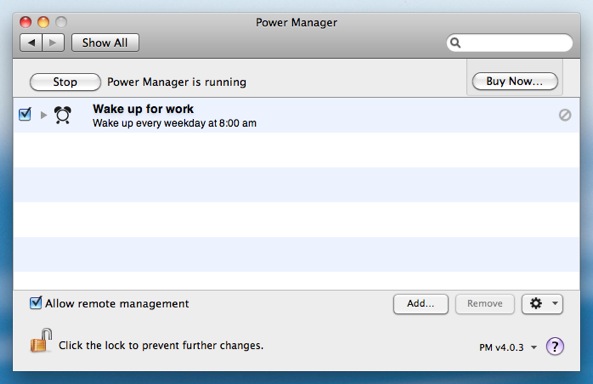Click the magnifying glass in search field

click(456, 43)
